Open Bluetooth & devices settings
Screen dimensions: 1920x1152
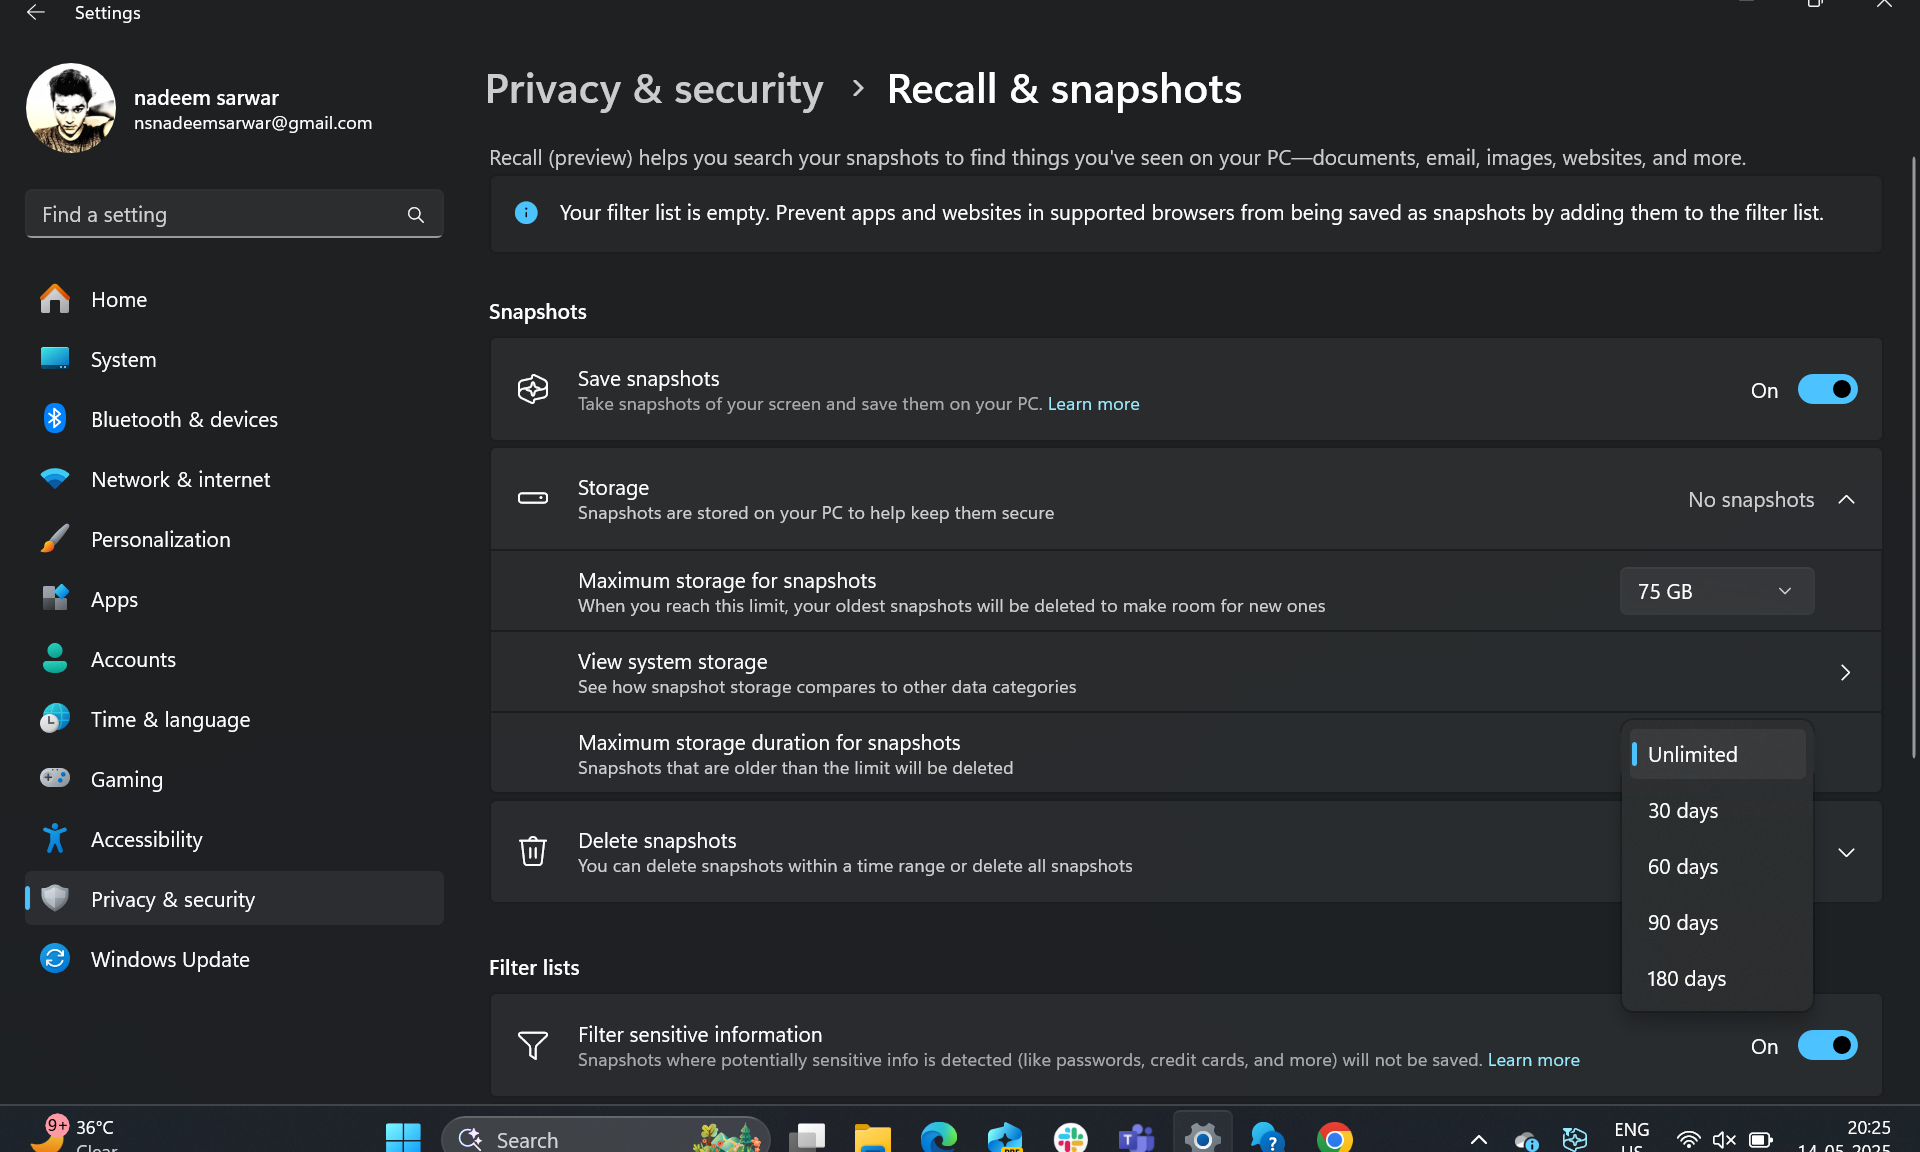(x=184, y=419)
